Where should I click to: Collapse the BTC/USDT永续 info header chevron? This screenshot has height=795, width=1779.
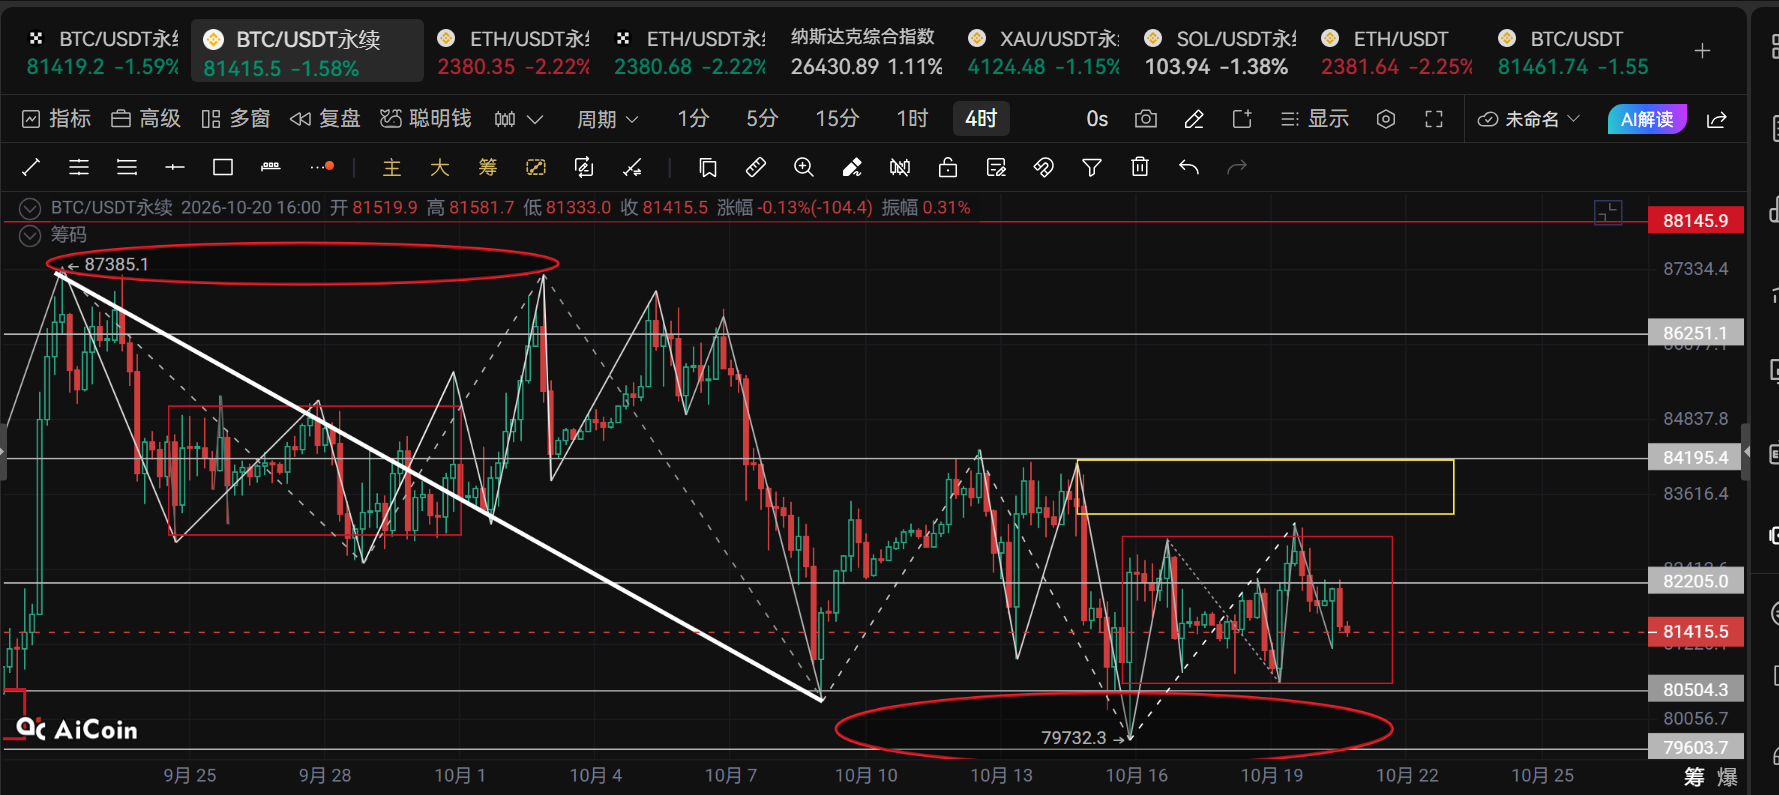pyautogui.click(x=30, y=208)
